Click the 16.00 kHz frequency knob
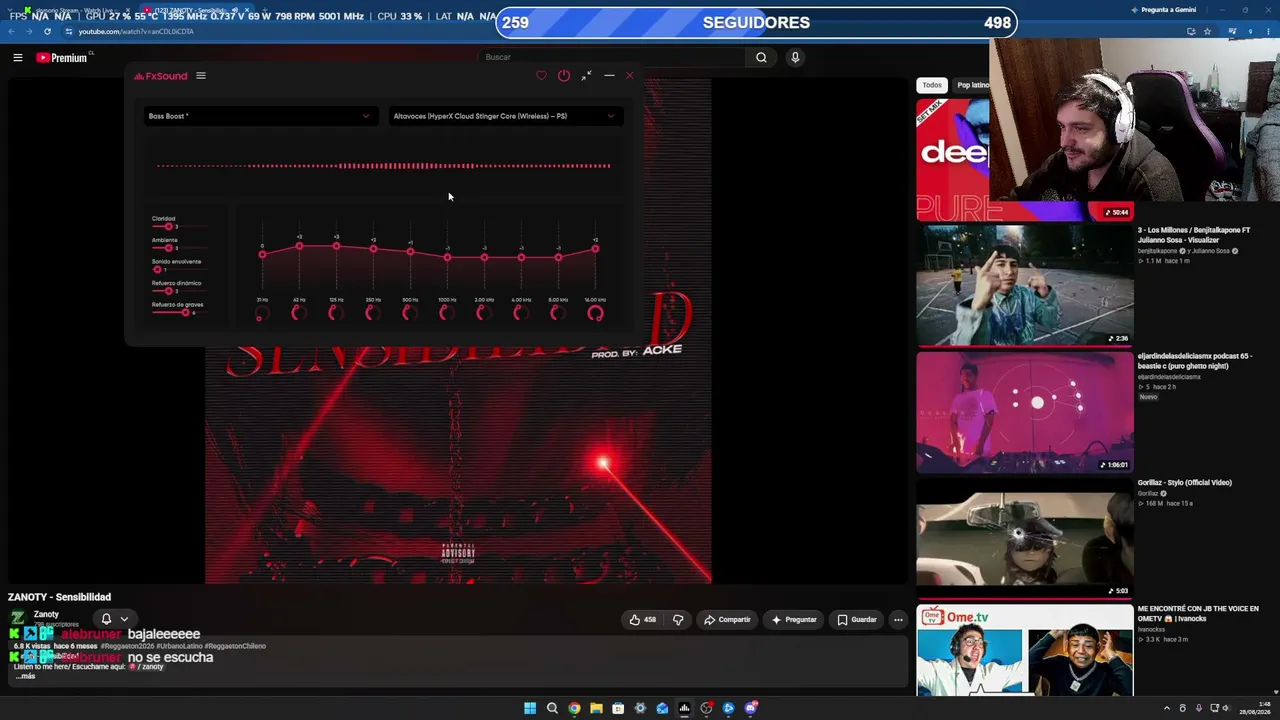 coord(595,314)
